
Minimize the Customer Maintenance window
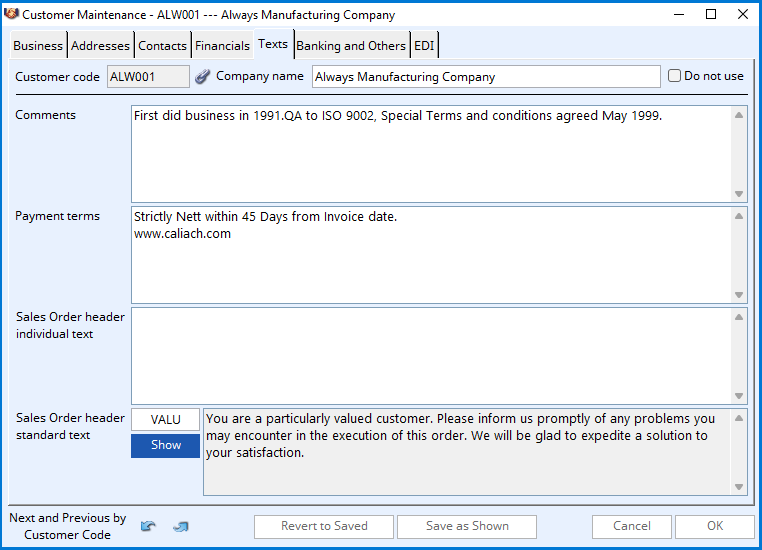(x=679, y=14)
